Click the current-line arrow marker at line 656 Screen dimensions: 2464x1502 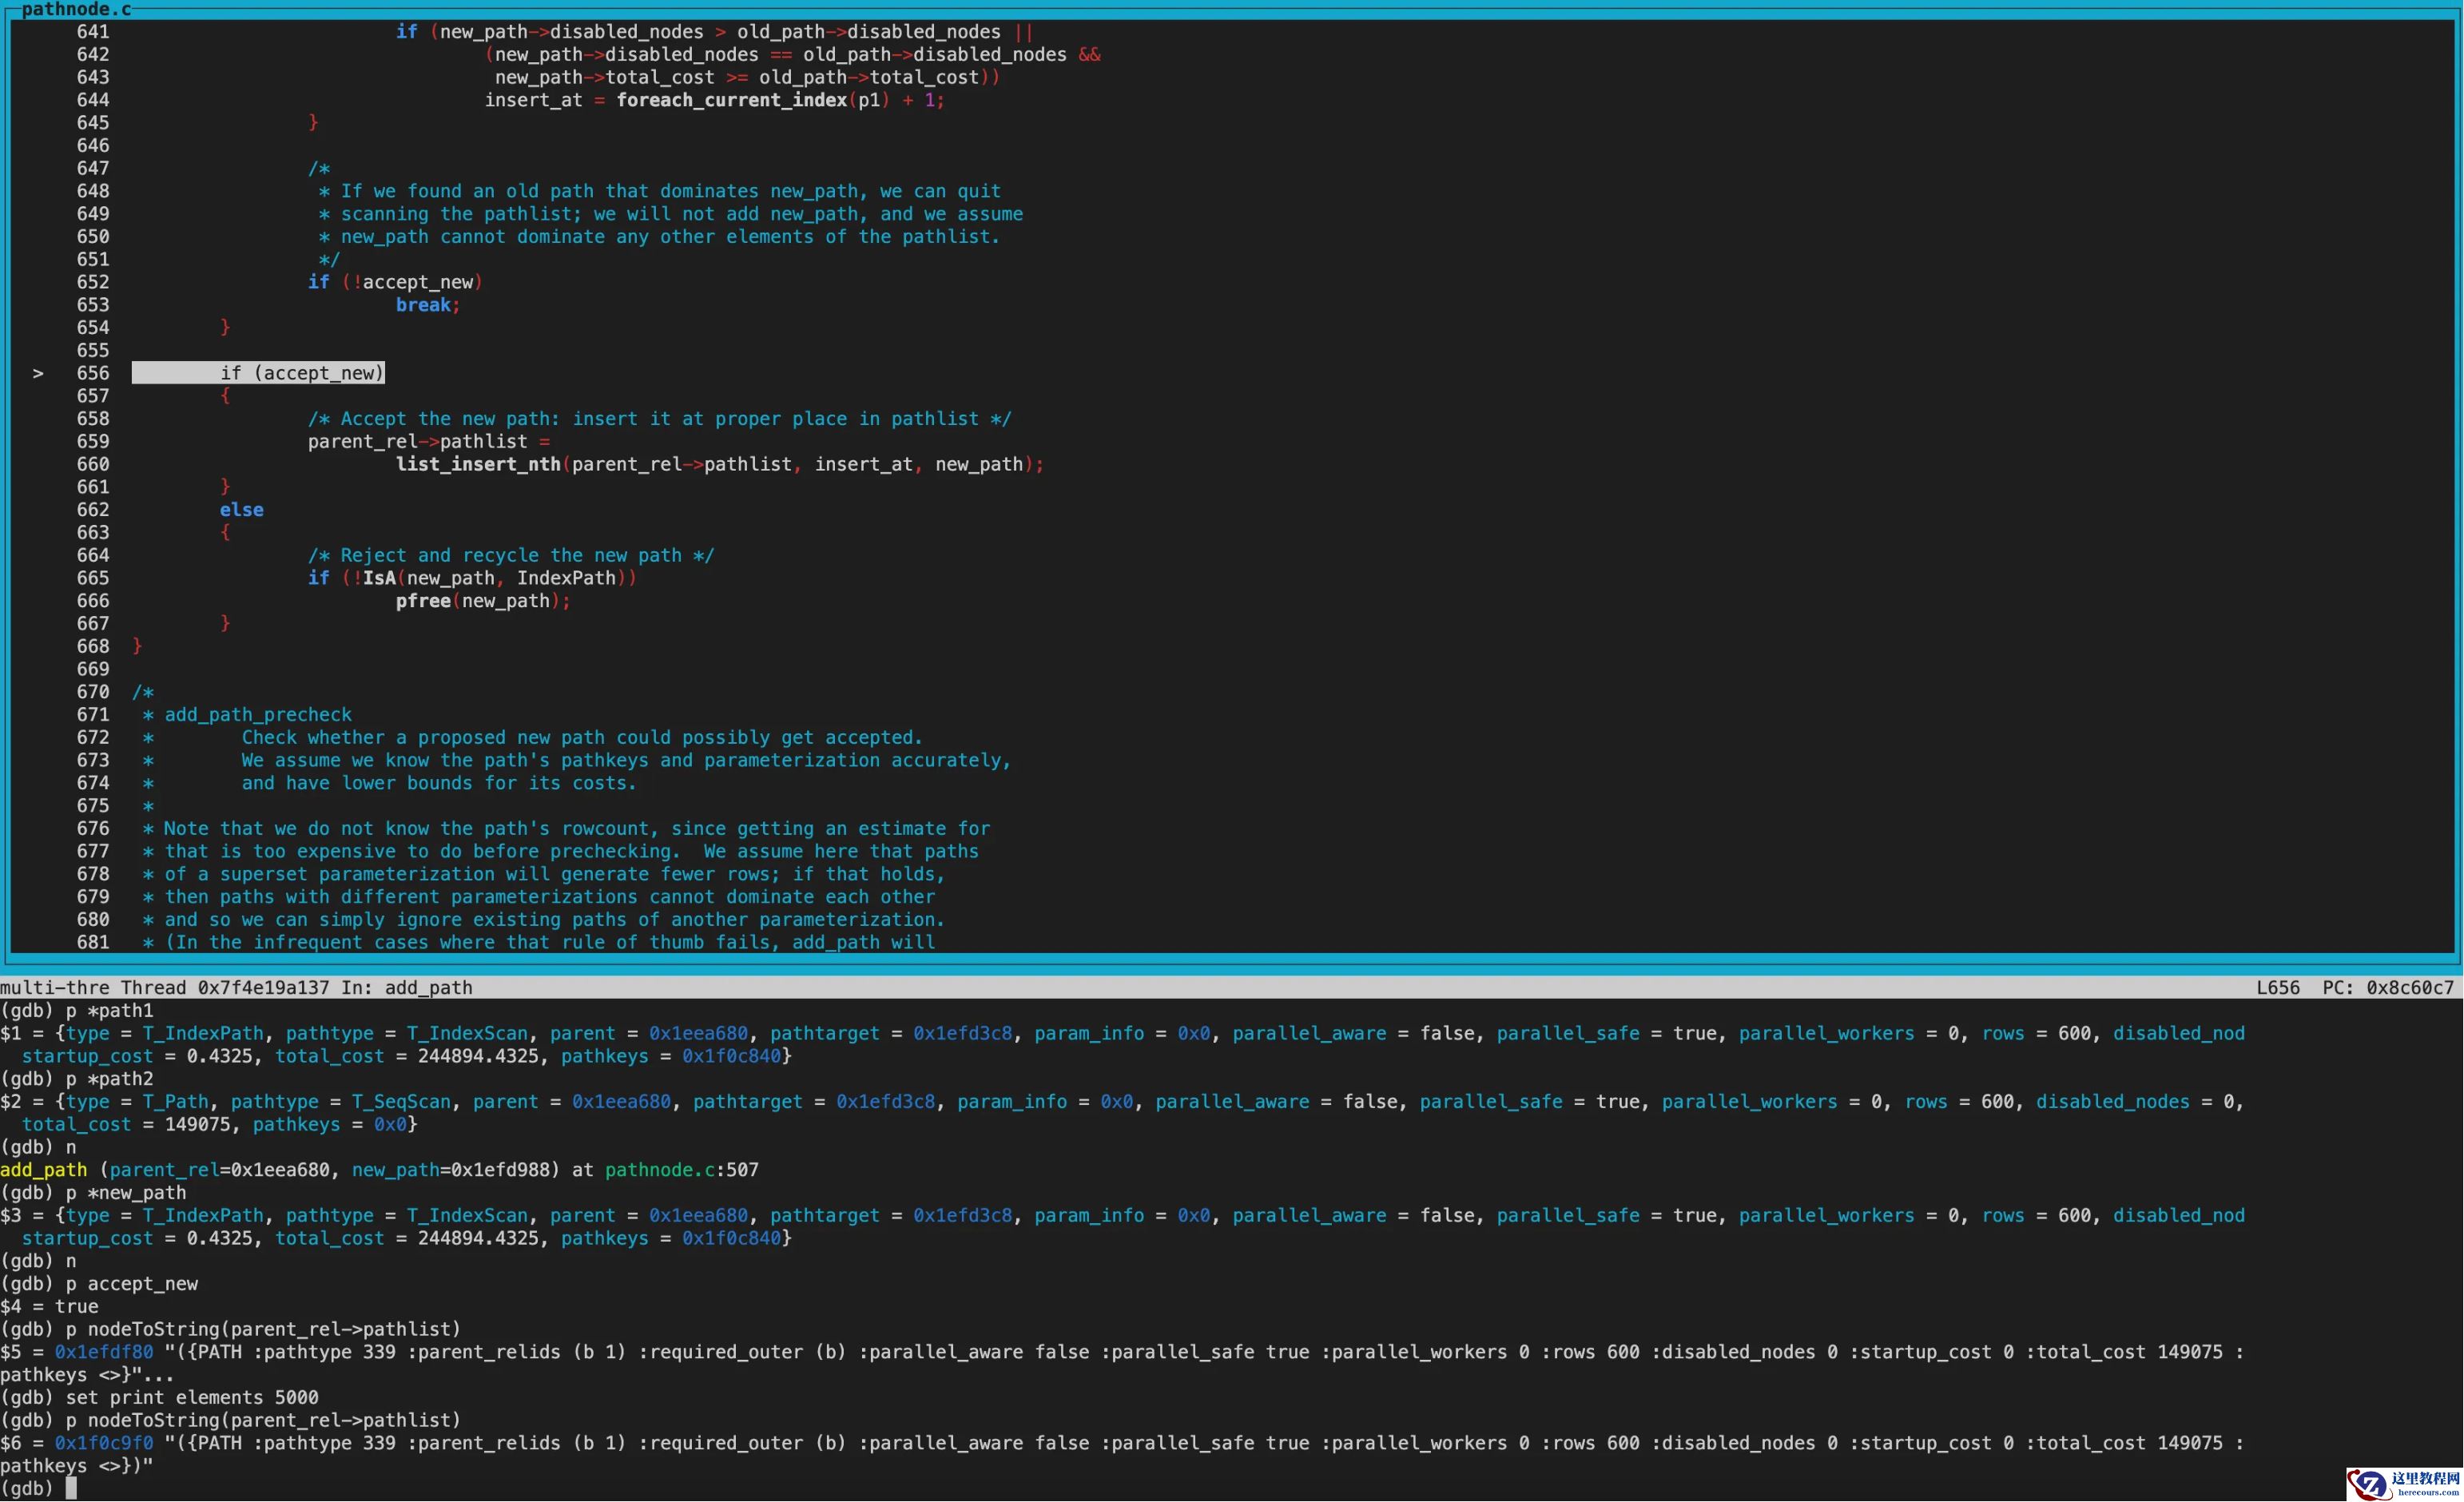click(x=38, y=373)
